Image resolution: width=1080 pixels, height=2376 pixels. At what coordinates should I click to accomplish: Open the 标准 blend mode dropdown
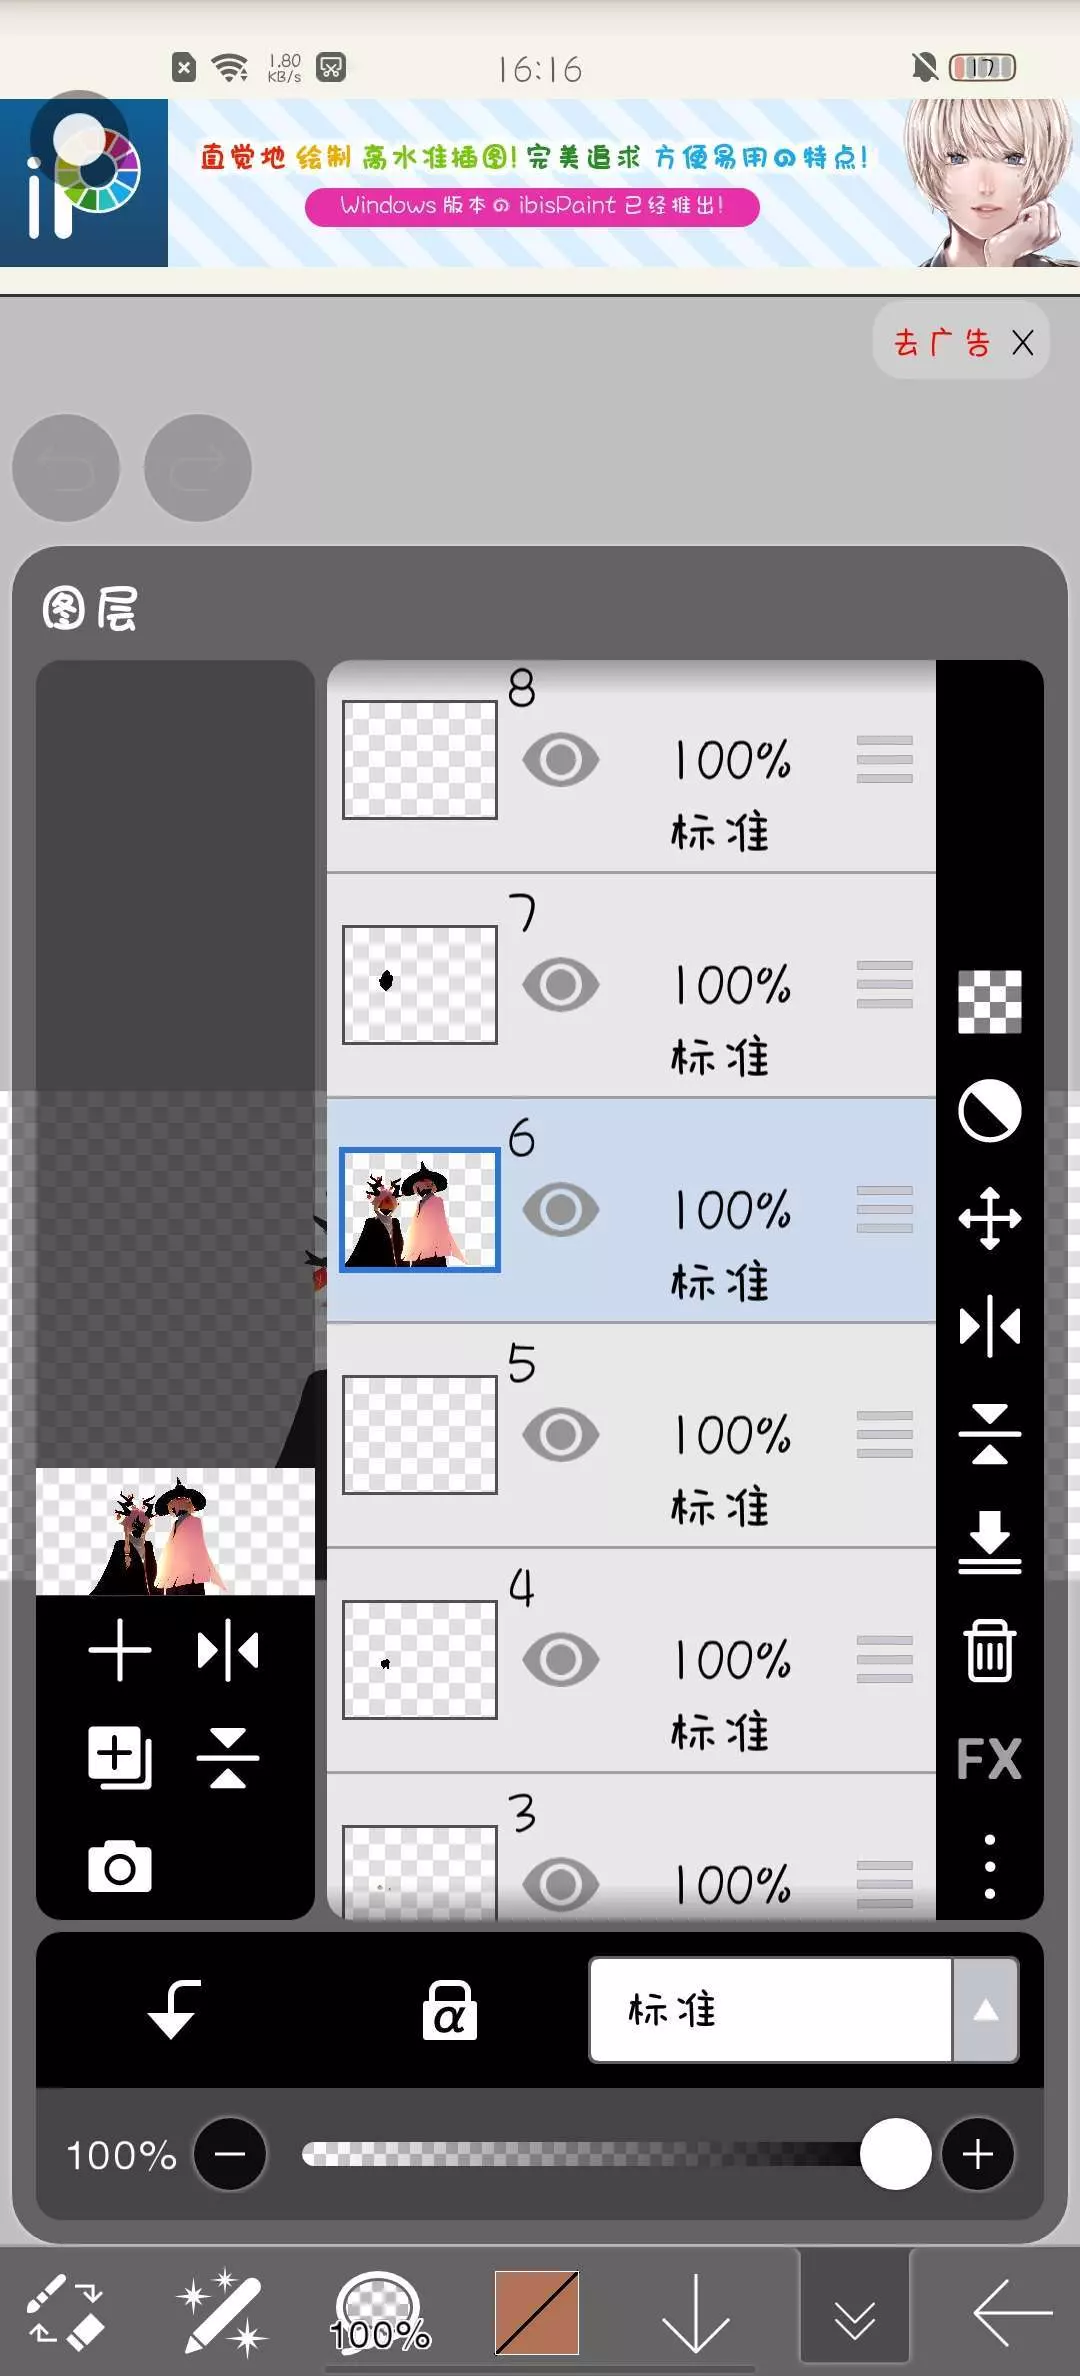[x=770, y=2010]
